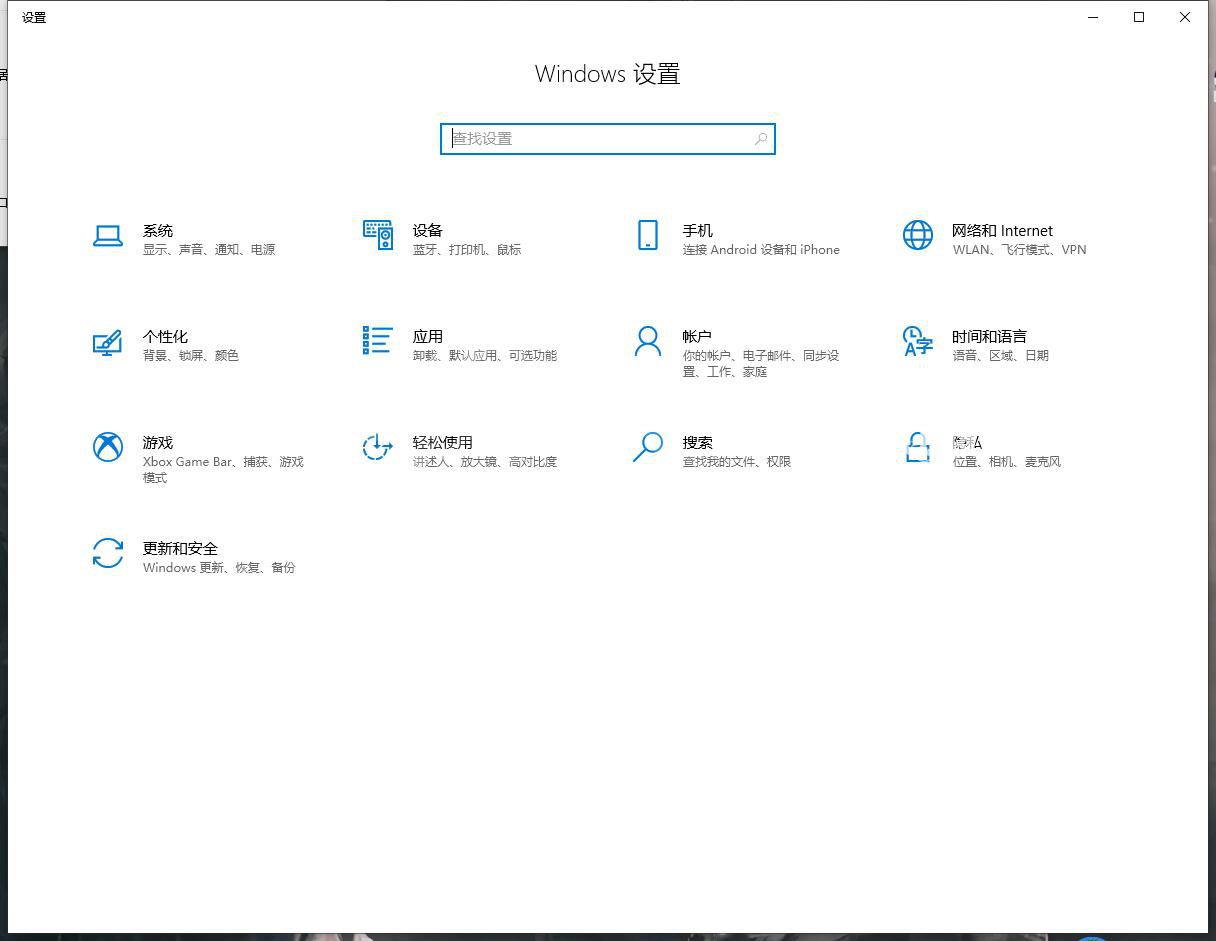
Task: Click the 系统 laptop icon
Action: pyautogui.click(x=107, y=236)
